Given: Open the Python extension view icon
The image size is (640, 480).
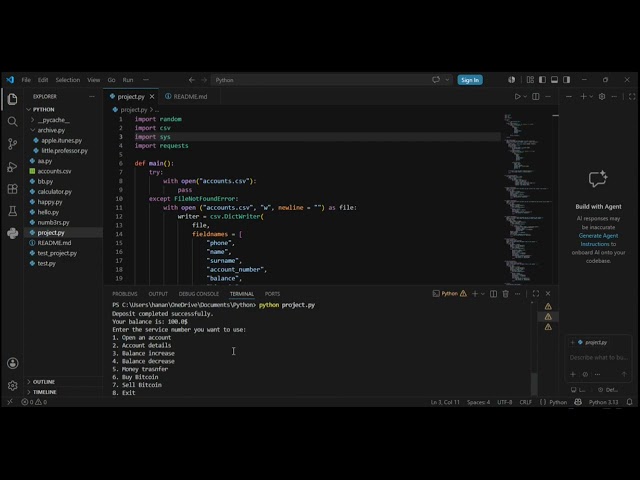Looking at the screenshot, I should [13, 233].
